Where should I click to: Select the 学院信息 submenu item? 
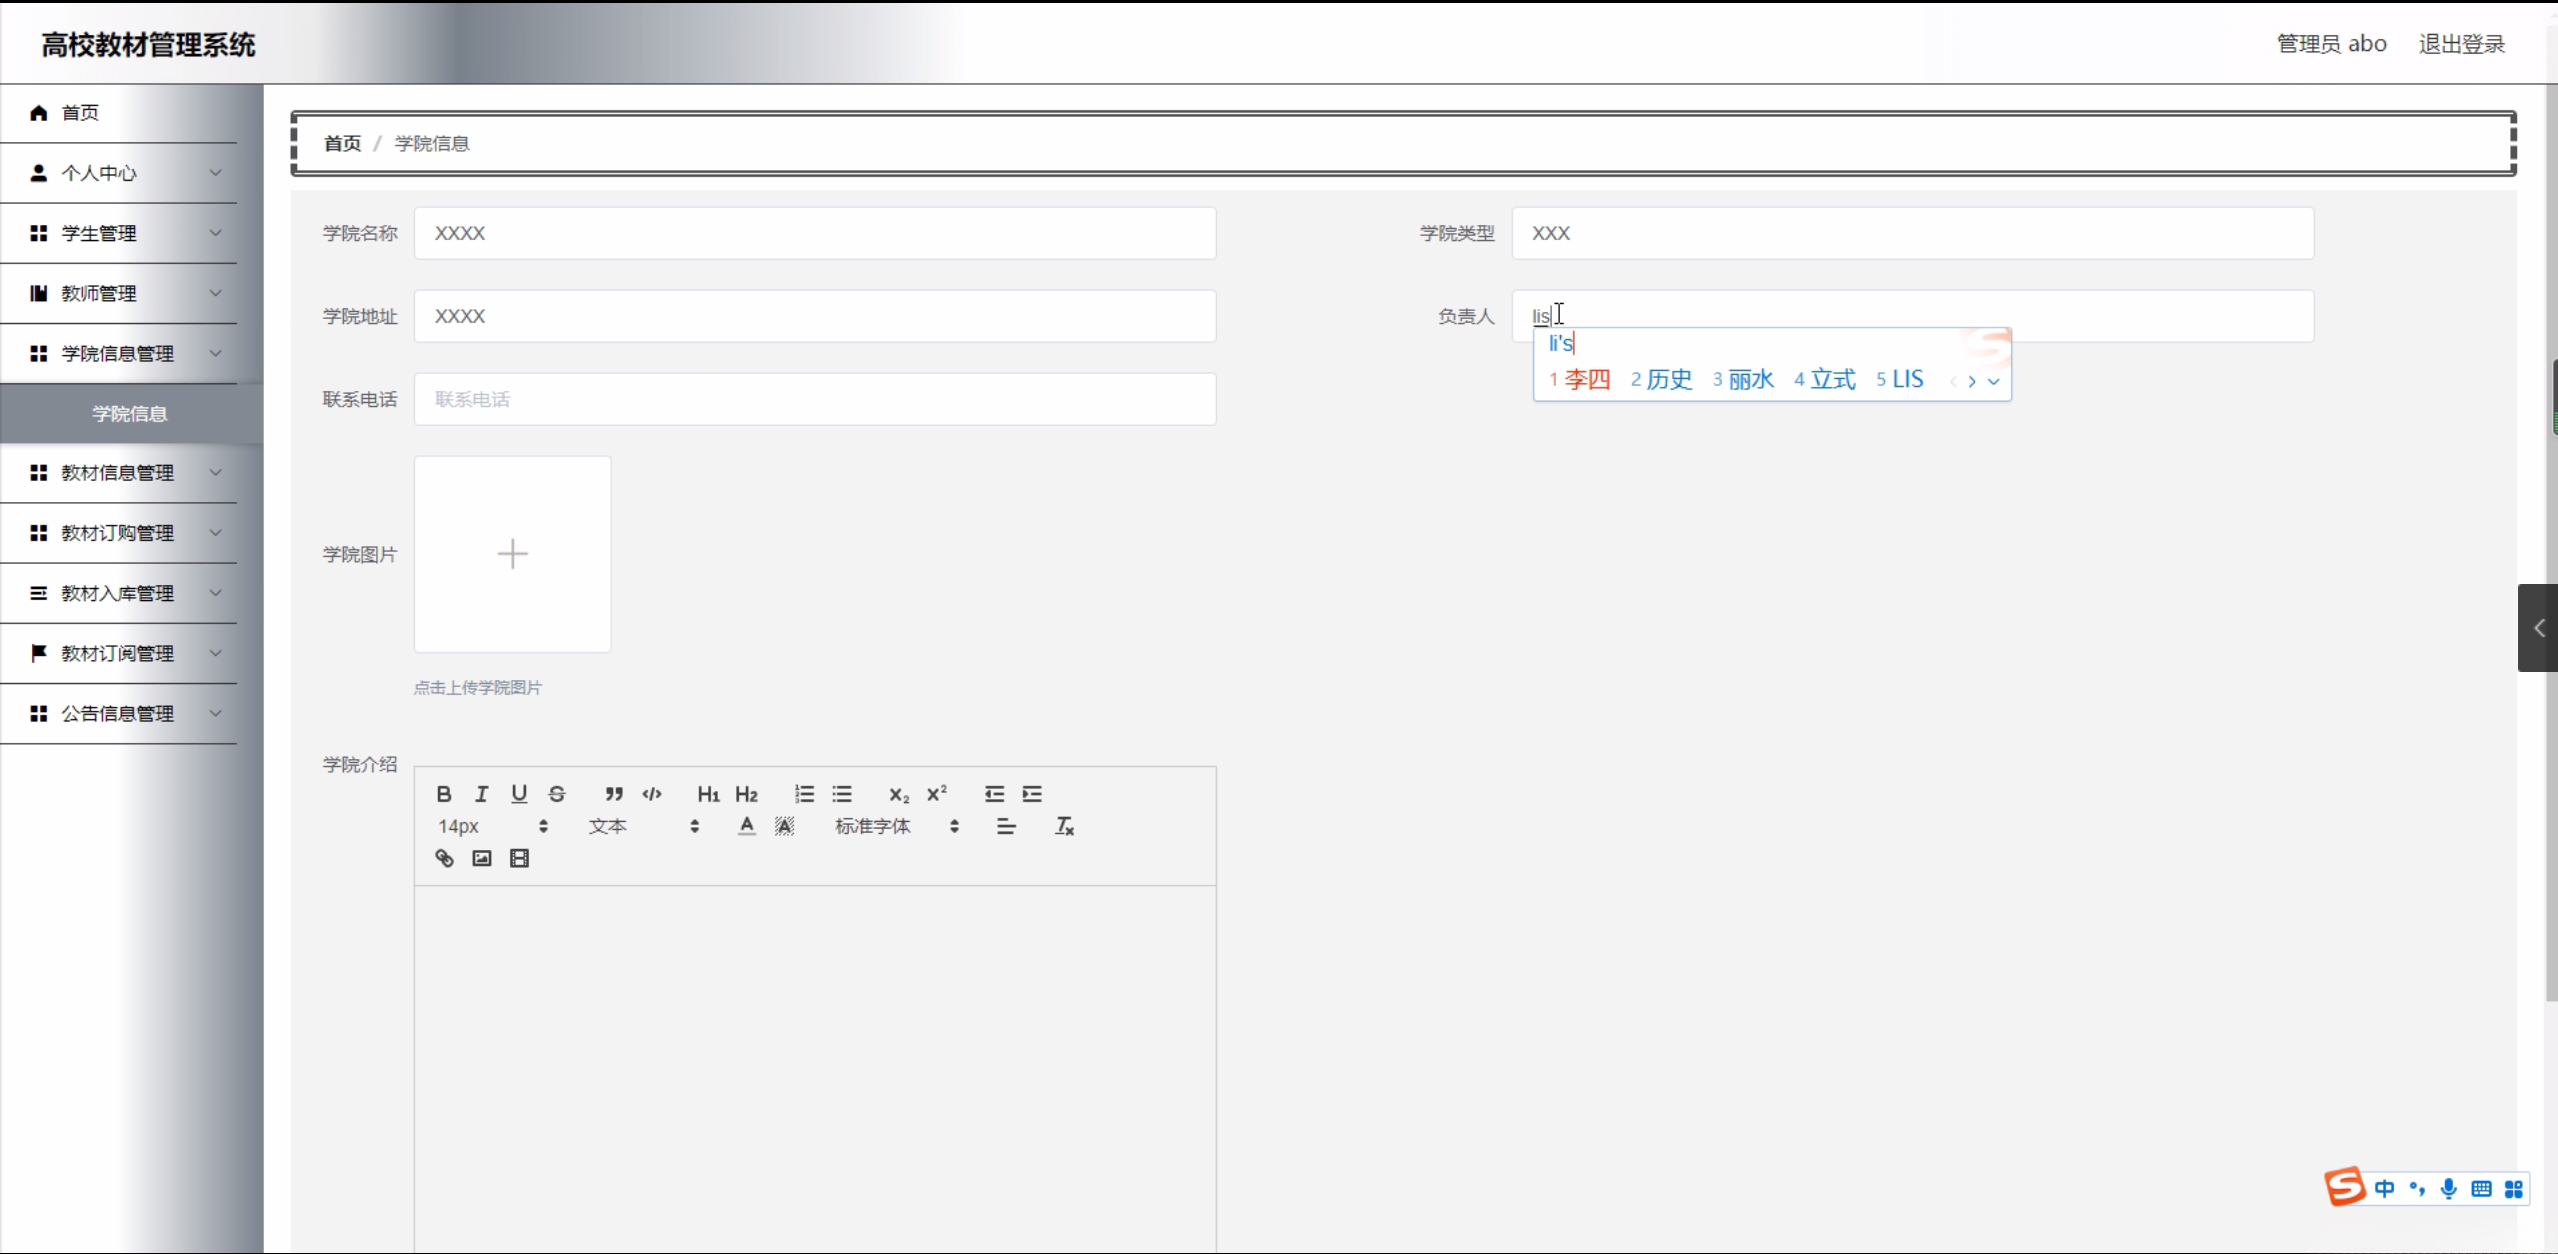[130, 414]
